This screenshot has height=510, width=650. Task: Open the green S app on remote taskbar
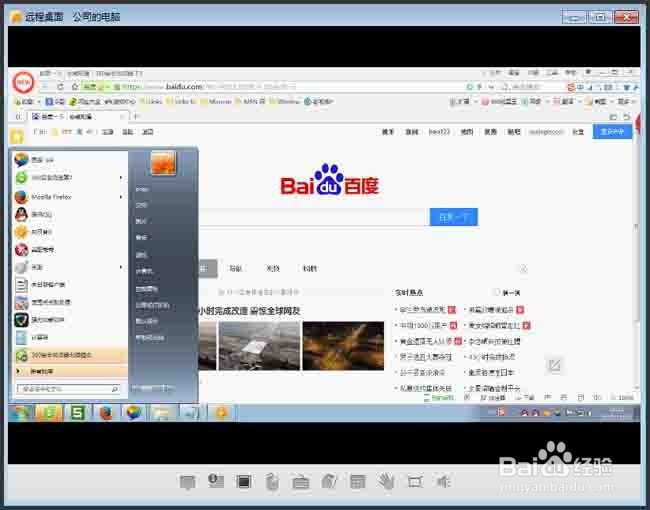78,413
